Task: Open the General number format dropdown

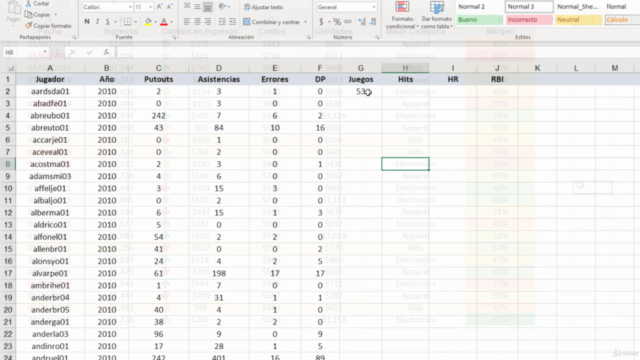Action: [x=374, y=7]
